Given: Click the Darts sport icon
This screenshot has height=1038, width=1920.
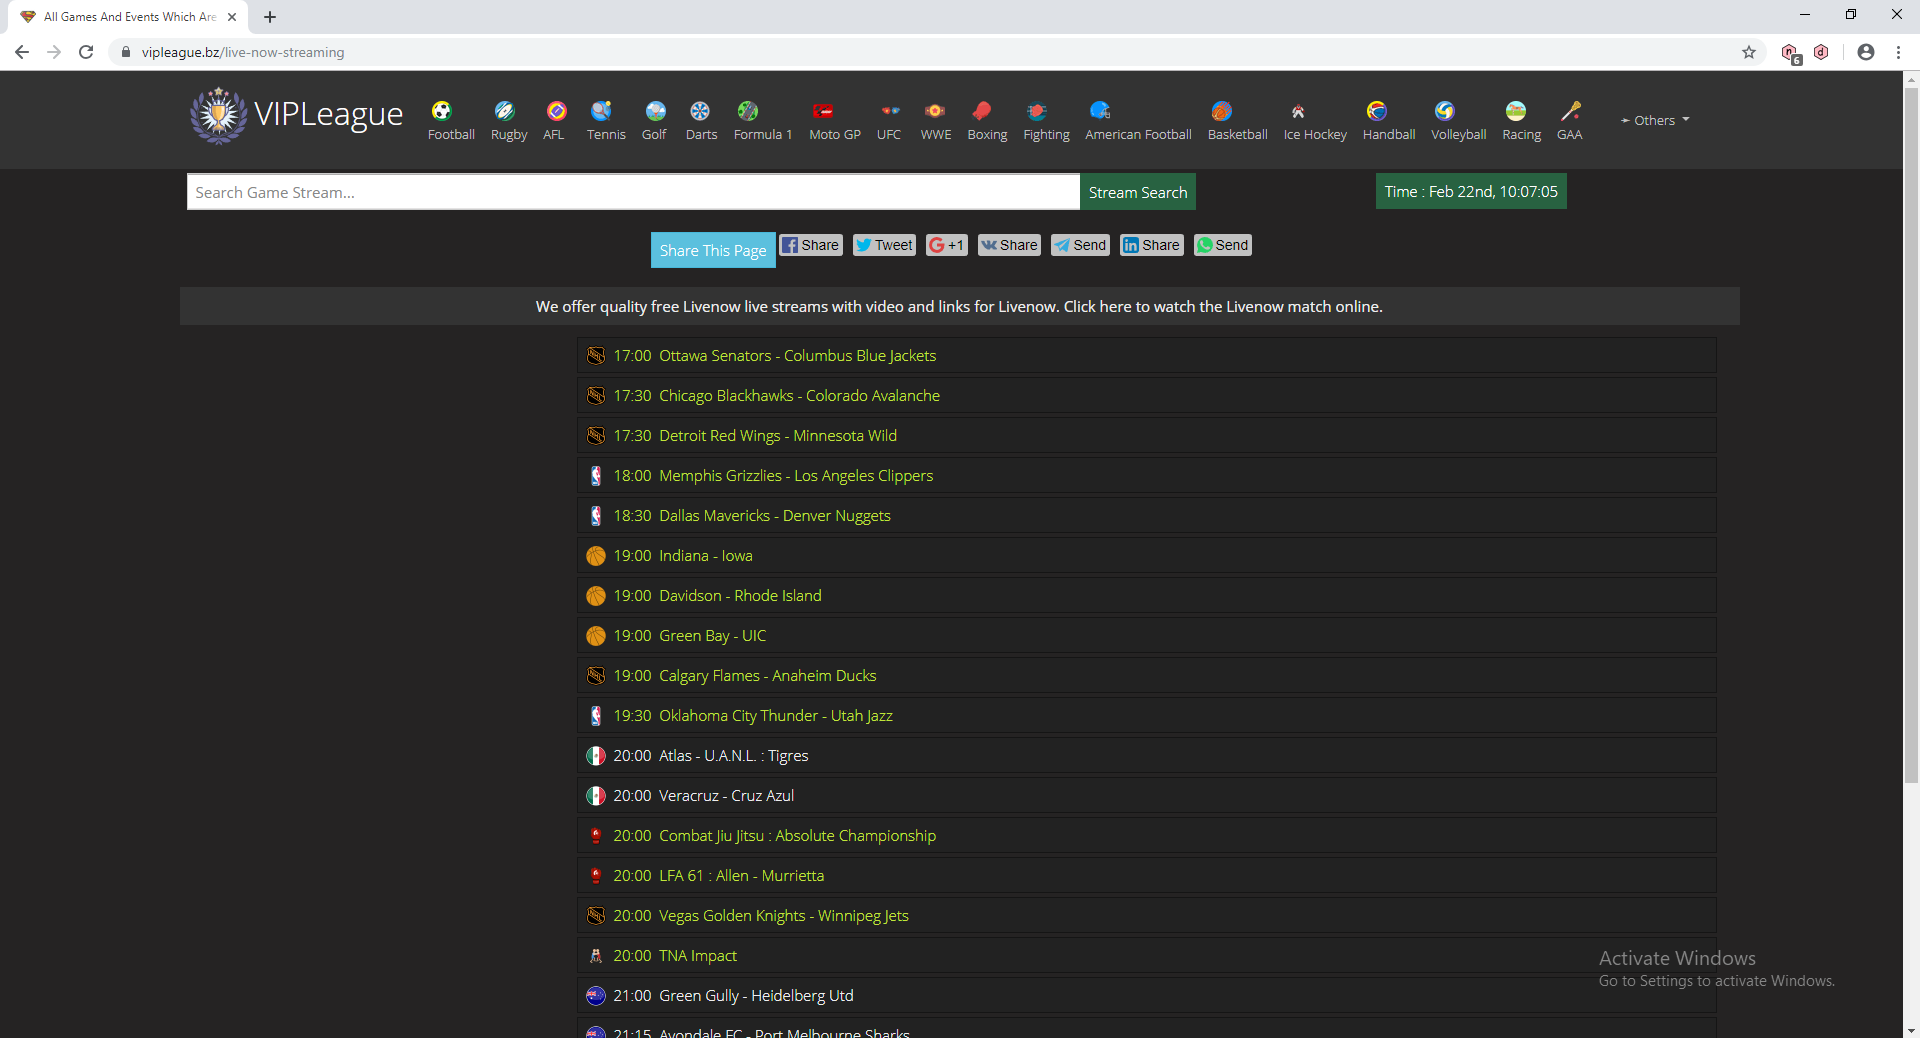Looking at the screenshot, I should click(x=700, y=118).
